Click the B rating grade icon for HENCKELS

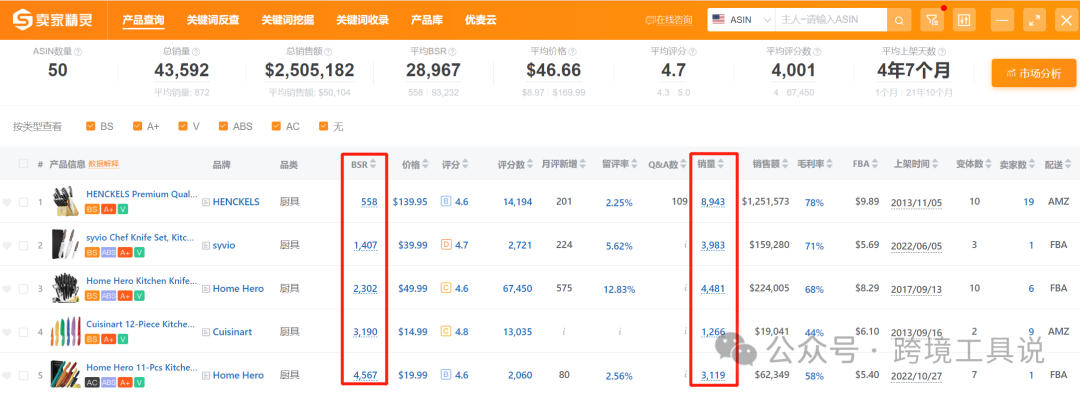(445, 202)
